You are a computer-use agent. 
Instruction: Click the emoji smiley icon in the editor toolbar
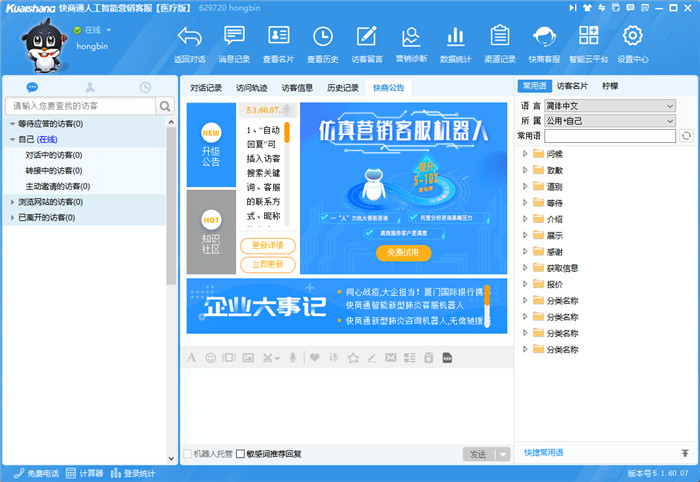210,357
